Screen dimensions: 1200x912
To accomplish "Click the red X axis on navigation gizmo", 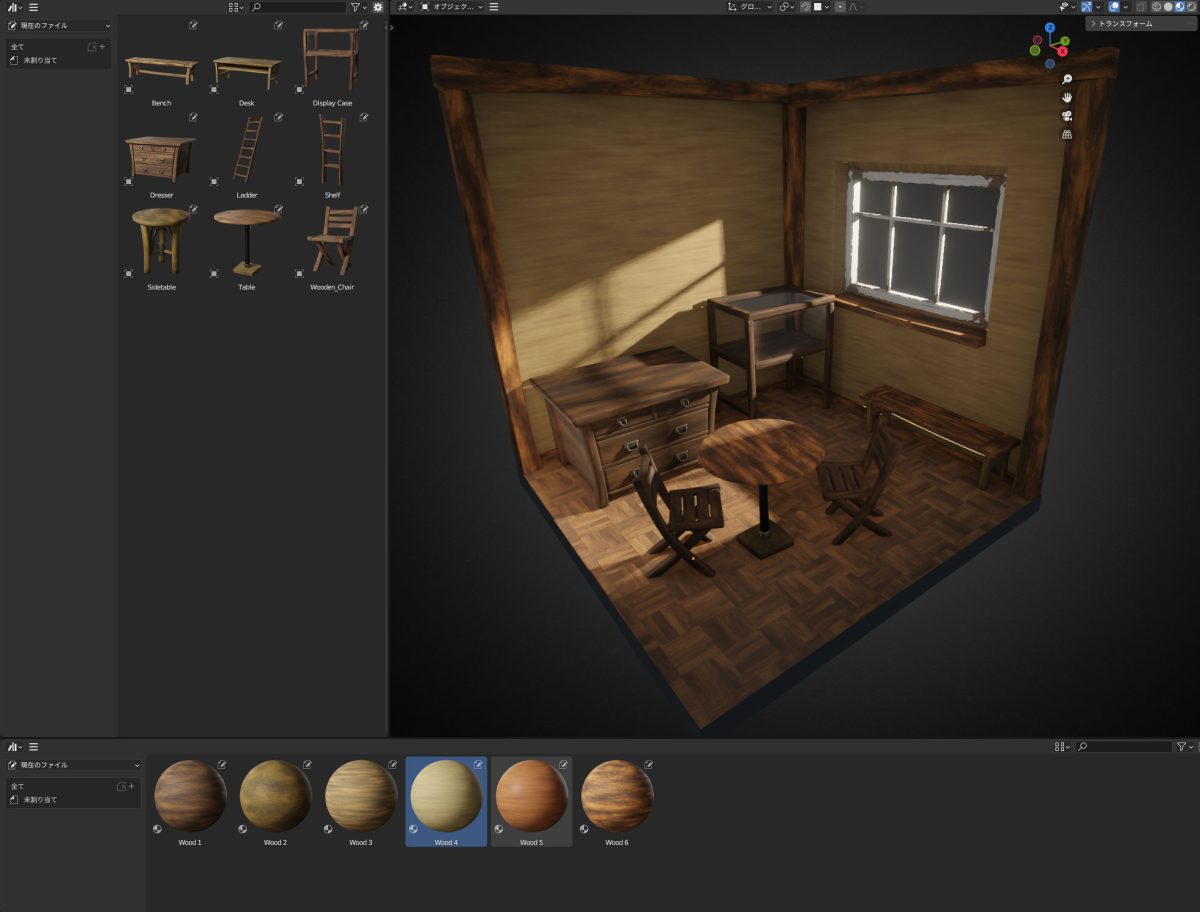I will click(1063, 51).
